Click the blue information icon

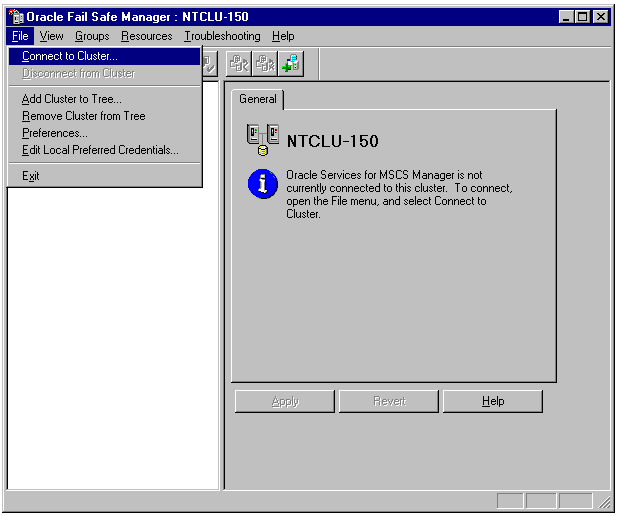[262, 184]
